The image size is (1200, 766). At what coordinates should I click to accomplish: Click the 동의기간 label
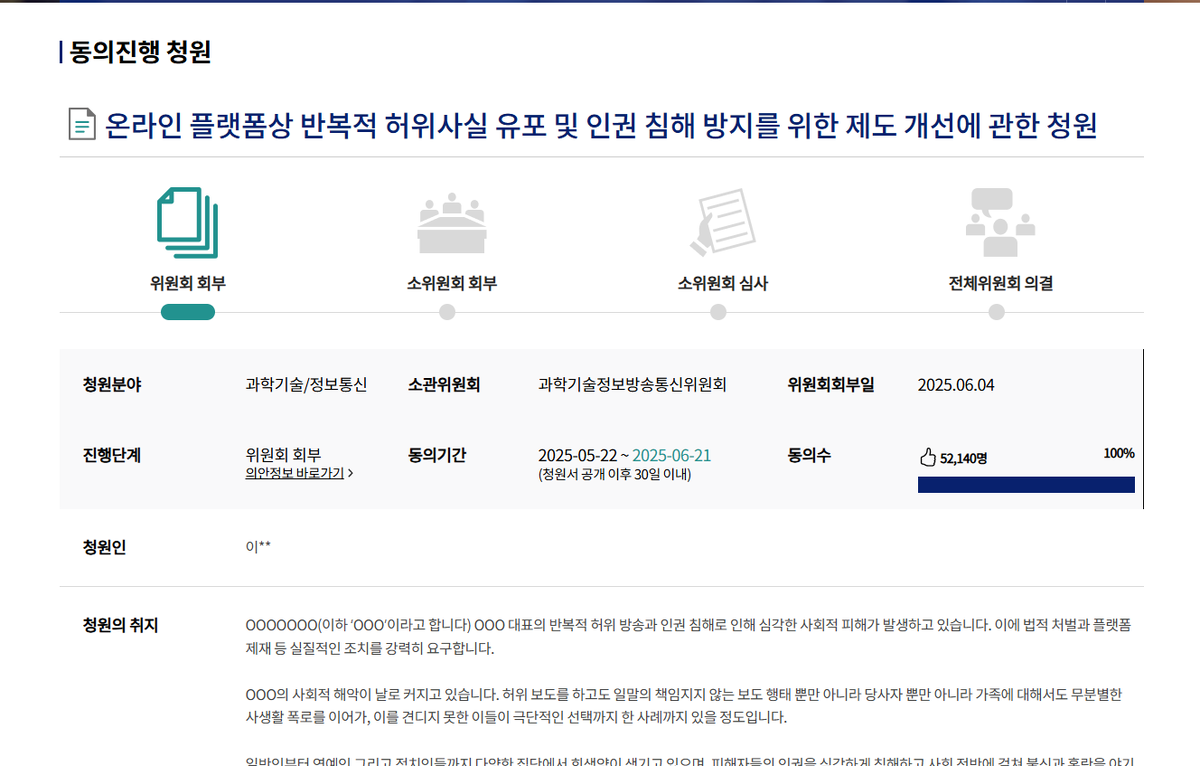pos(437,455)
